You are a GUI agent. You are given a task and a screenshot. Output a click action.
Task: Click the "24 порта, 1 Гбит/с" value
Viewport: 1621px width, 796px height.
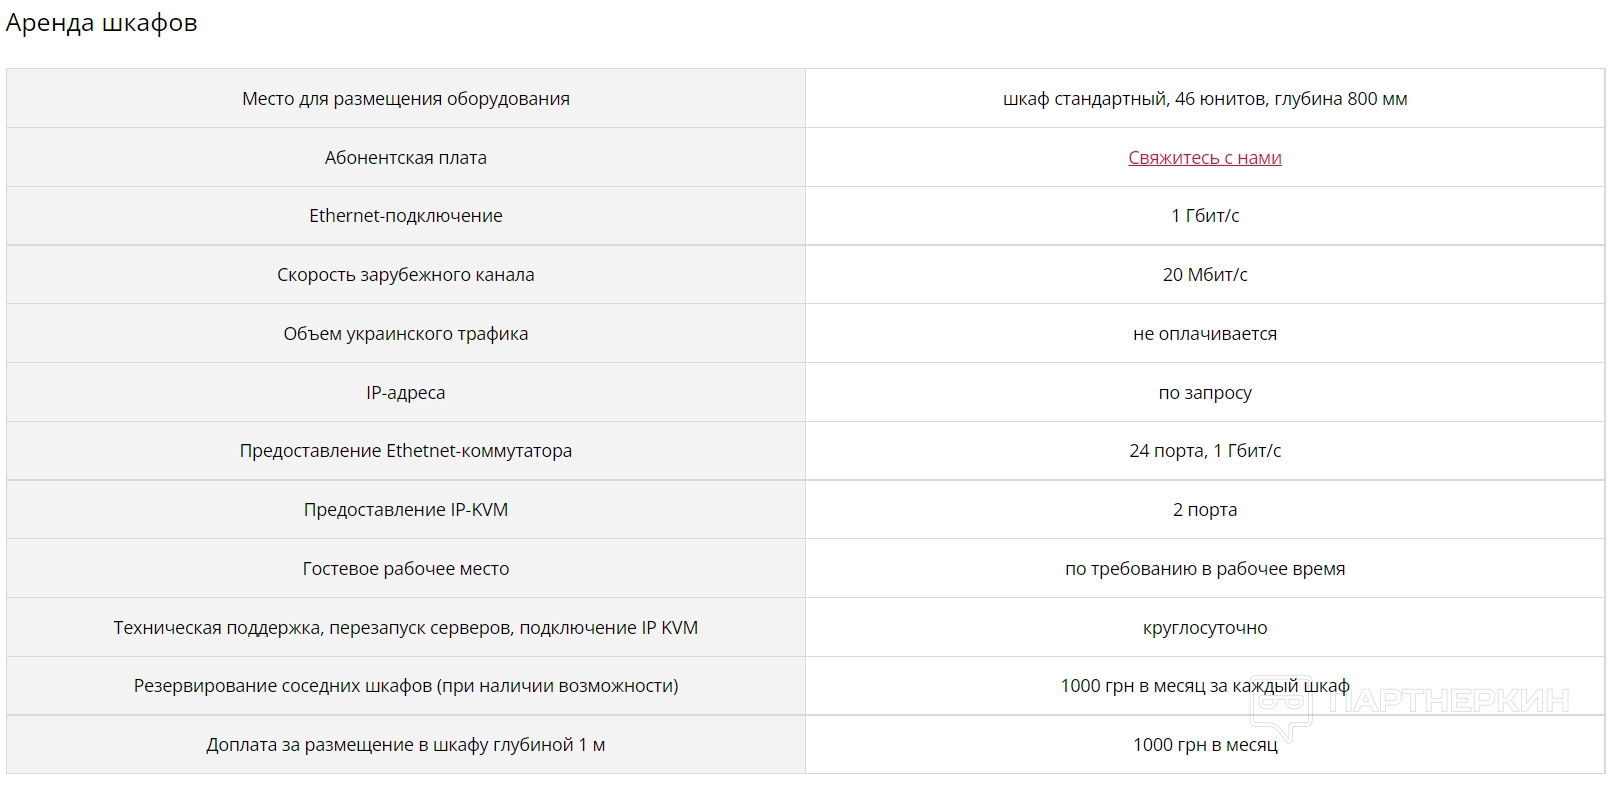(x=1204, y=451)
